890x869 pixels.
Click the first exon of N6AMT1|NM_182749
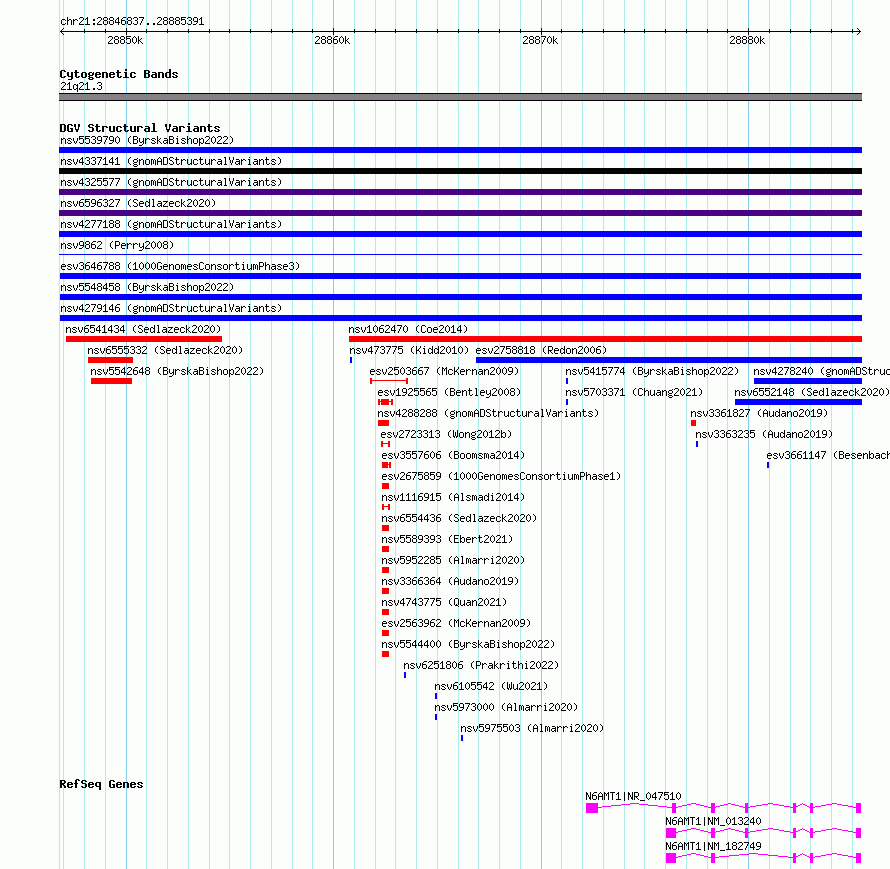[671, 858]
